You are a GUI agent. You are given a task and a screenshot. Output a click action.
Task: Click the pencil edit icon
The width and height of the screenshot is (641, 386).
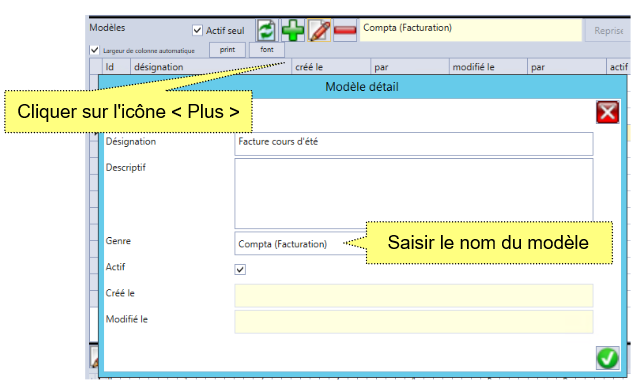(x=319, y=30)
